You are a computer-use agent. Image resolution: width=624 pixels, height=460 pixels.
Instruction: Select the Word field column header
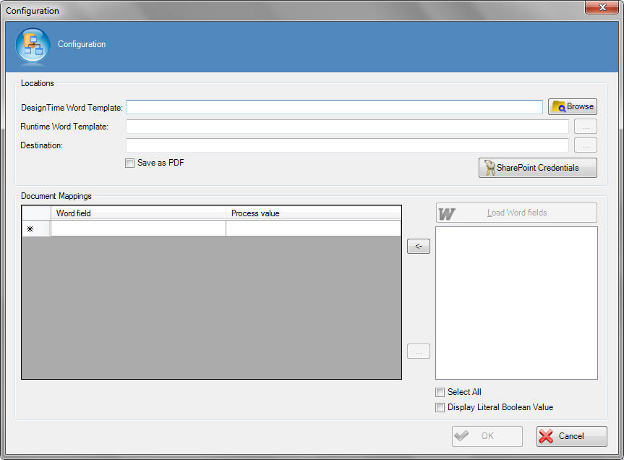tap(138, 213)
